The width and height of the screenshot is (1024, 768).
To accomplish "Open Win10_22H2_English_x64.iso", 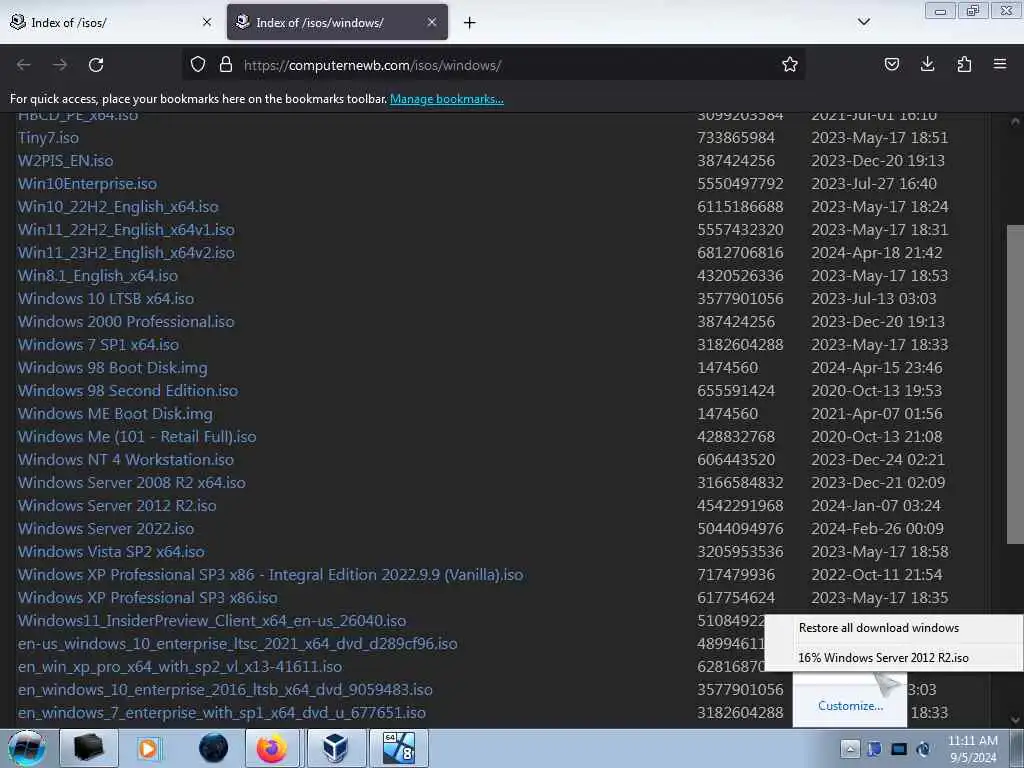I will (x=118, y=206).
